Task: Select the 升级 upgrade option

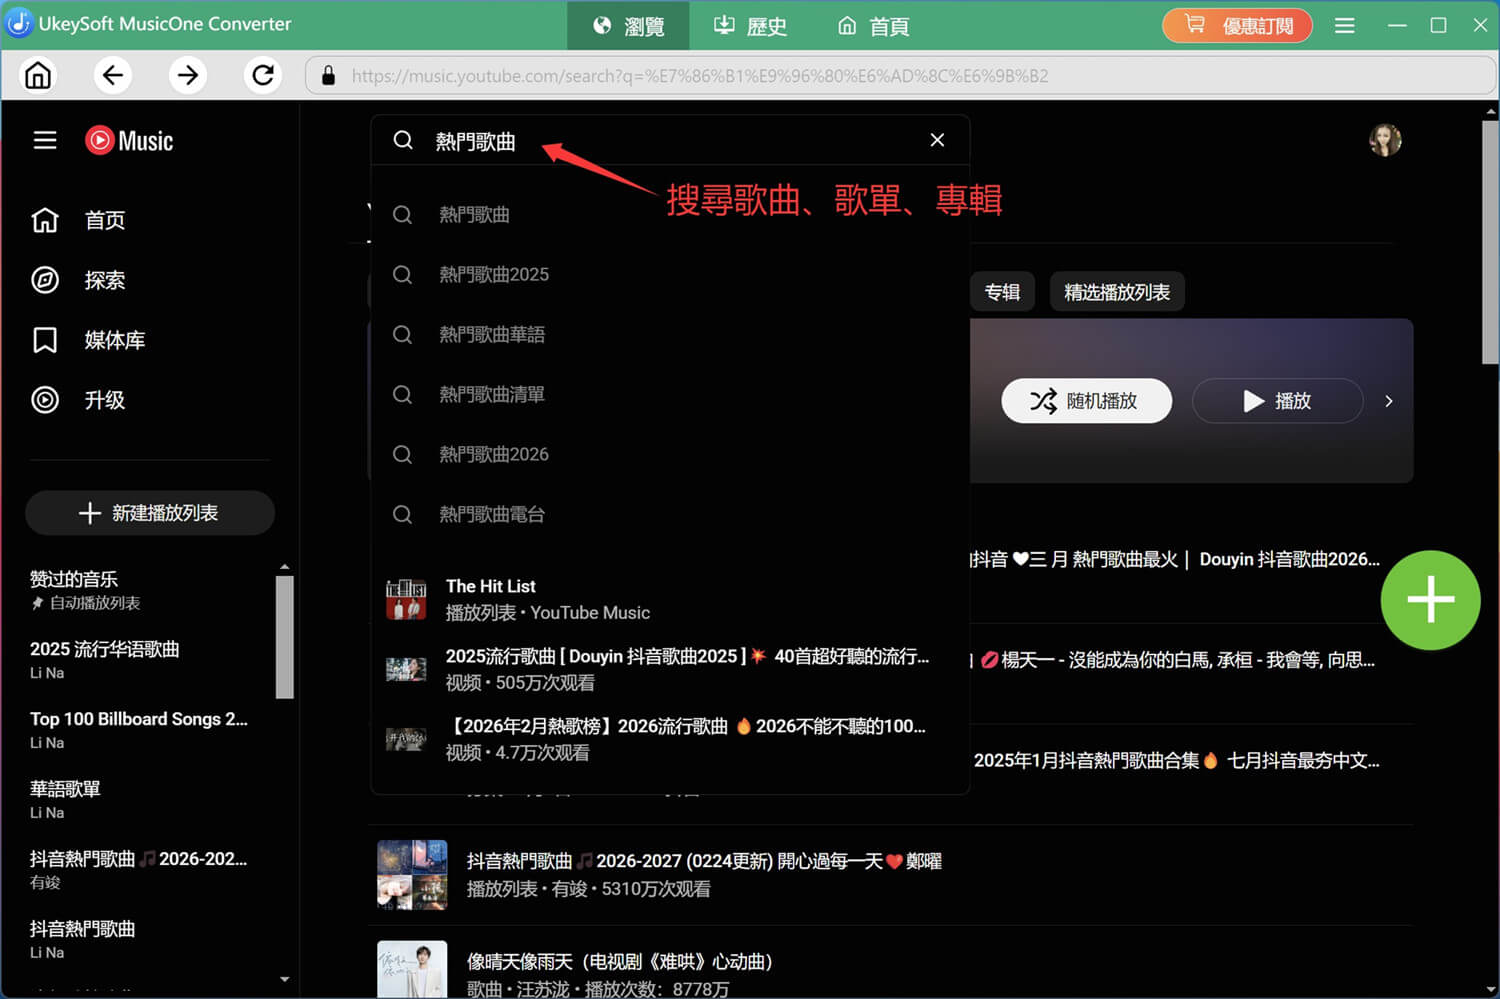Action: pyautogui.click(x=103, y=400)
